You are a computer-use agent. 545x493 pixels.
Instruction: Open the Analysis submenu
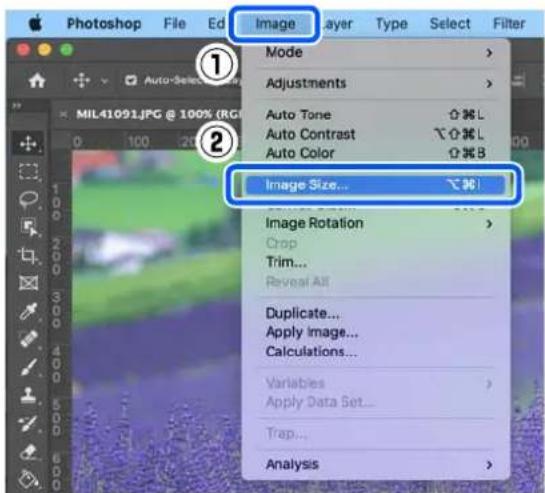click(376, 464)
